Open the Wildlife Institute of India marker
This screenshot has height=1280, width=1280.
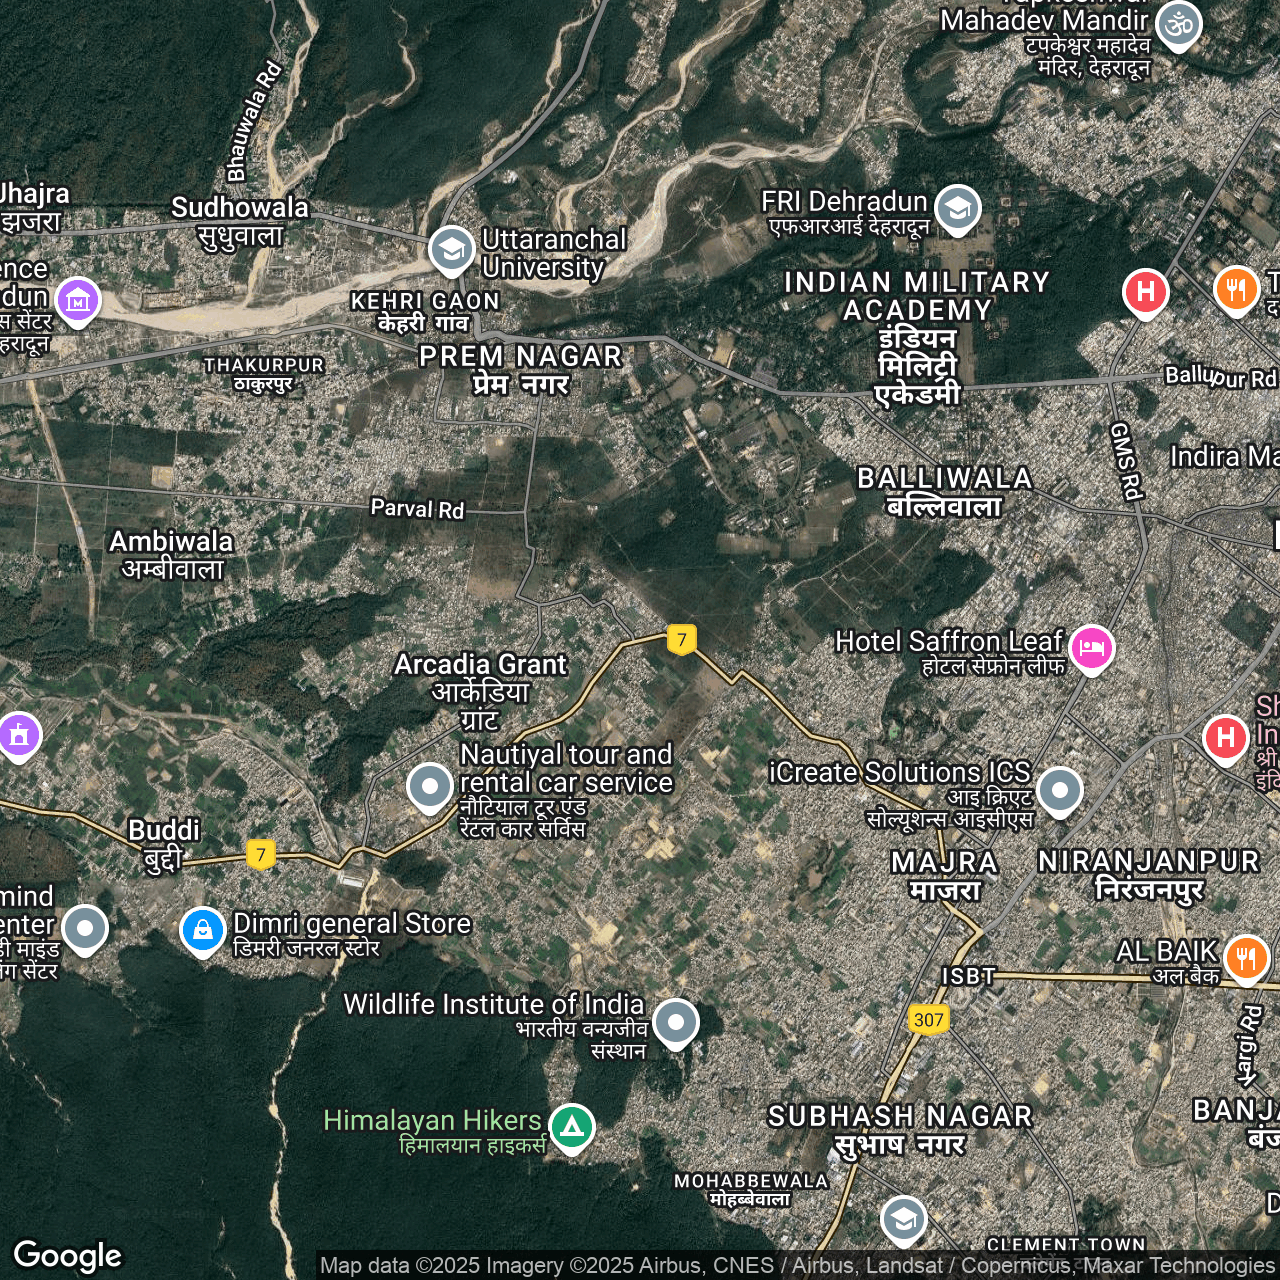pyautogui.click(x=676, y=1022)
